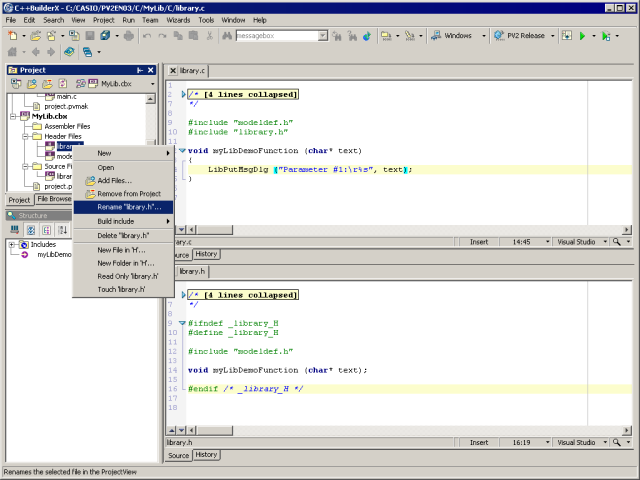Click the blue help book icon
Image resolution: width=640 pixels, height=480 pixels.
[x=69, y=52]
